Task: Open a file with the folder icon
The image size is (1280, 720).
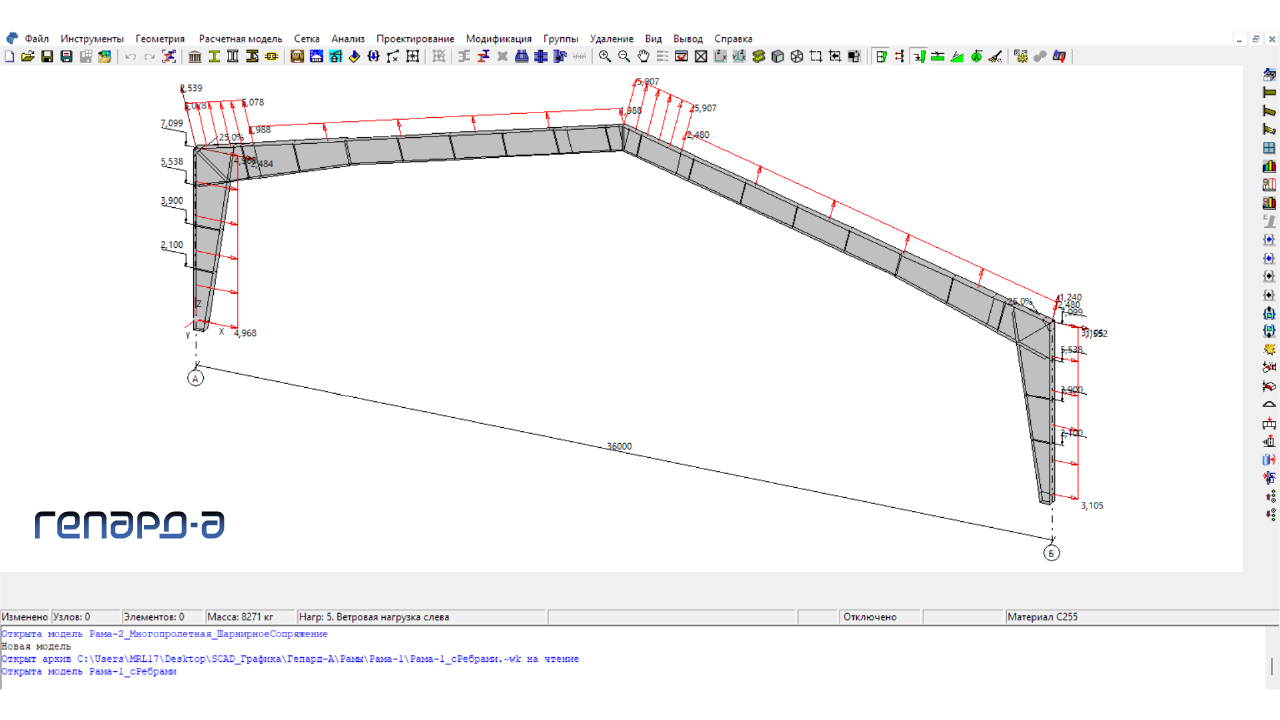Action: (28, 57)
